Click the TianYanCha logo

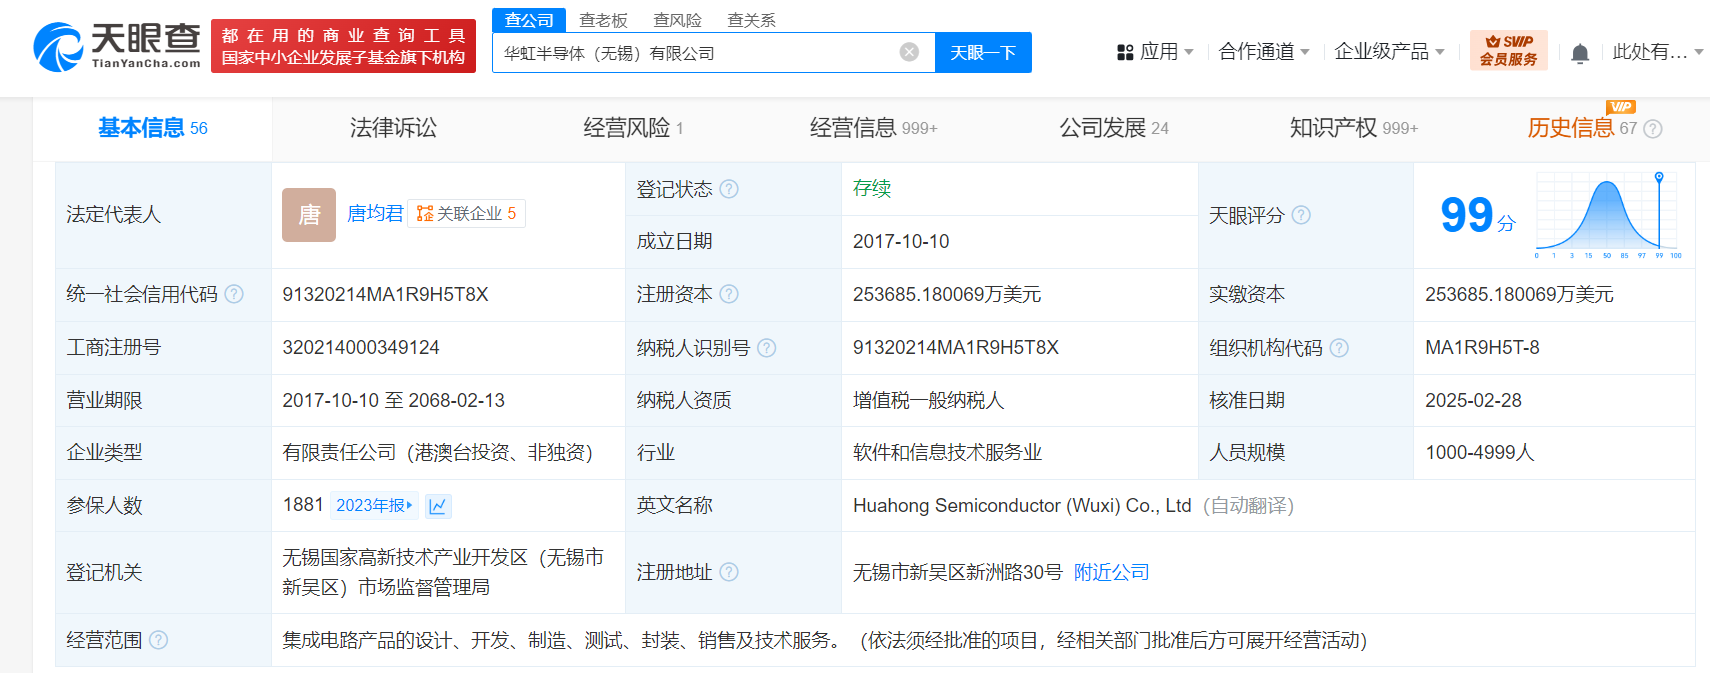pos(117,46)
